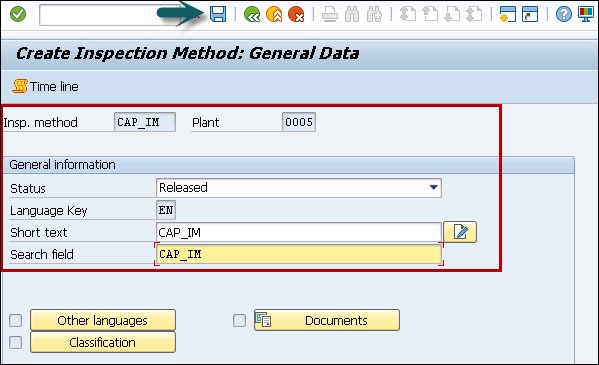
Task: Click the Other languages button
Action: point(103,320)
